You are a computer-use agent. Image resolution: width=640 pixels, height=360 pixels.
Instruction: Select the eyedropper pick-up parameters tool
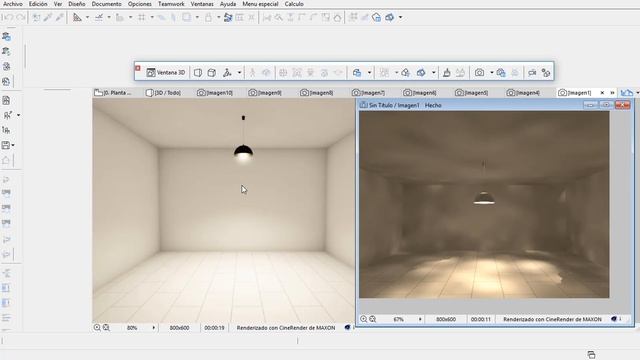point(48,18)
